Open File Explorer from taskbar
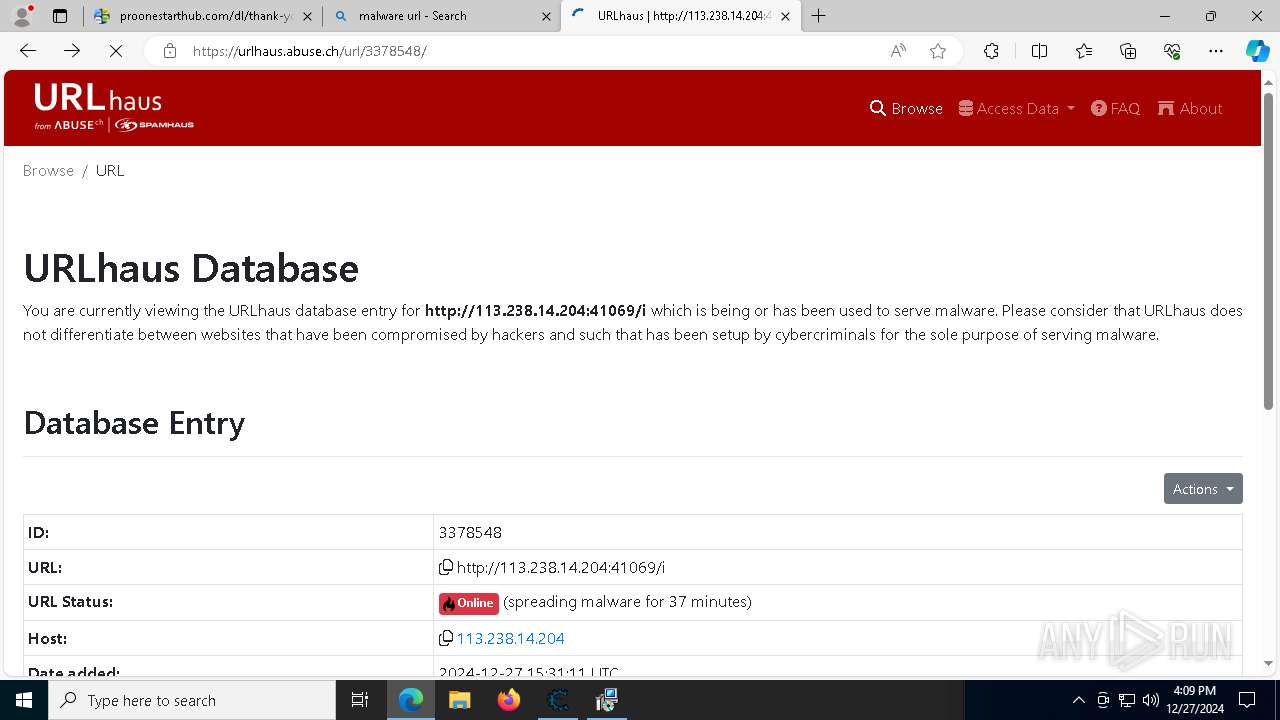 [460, 700]
